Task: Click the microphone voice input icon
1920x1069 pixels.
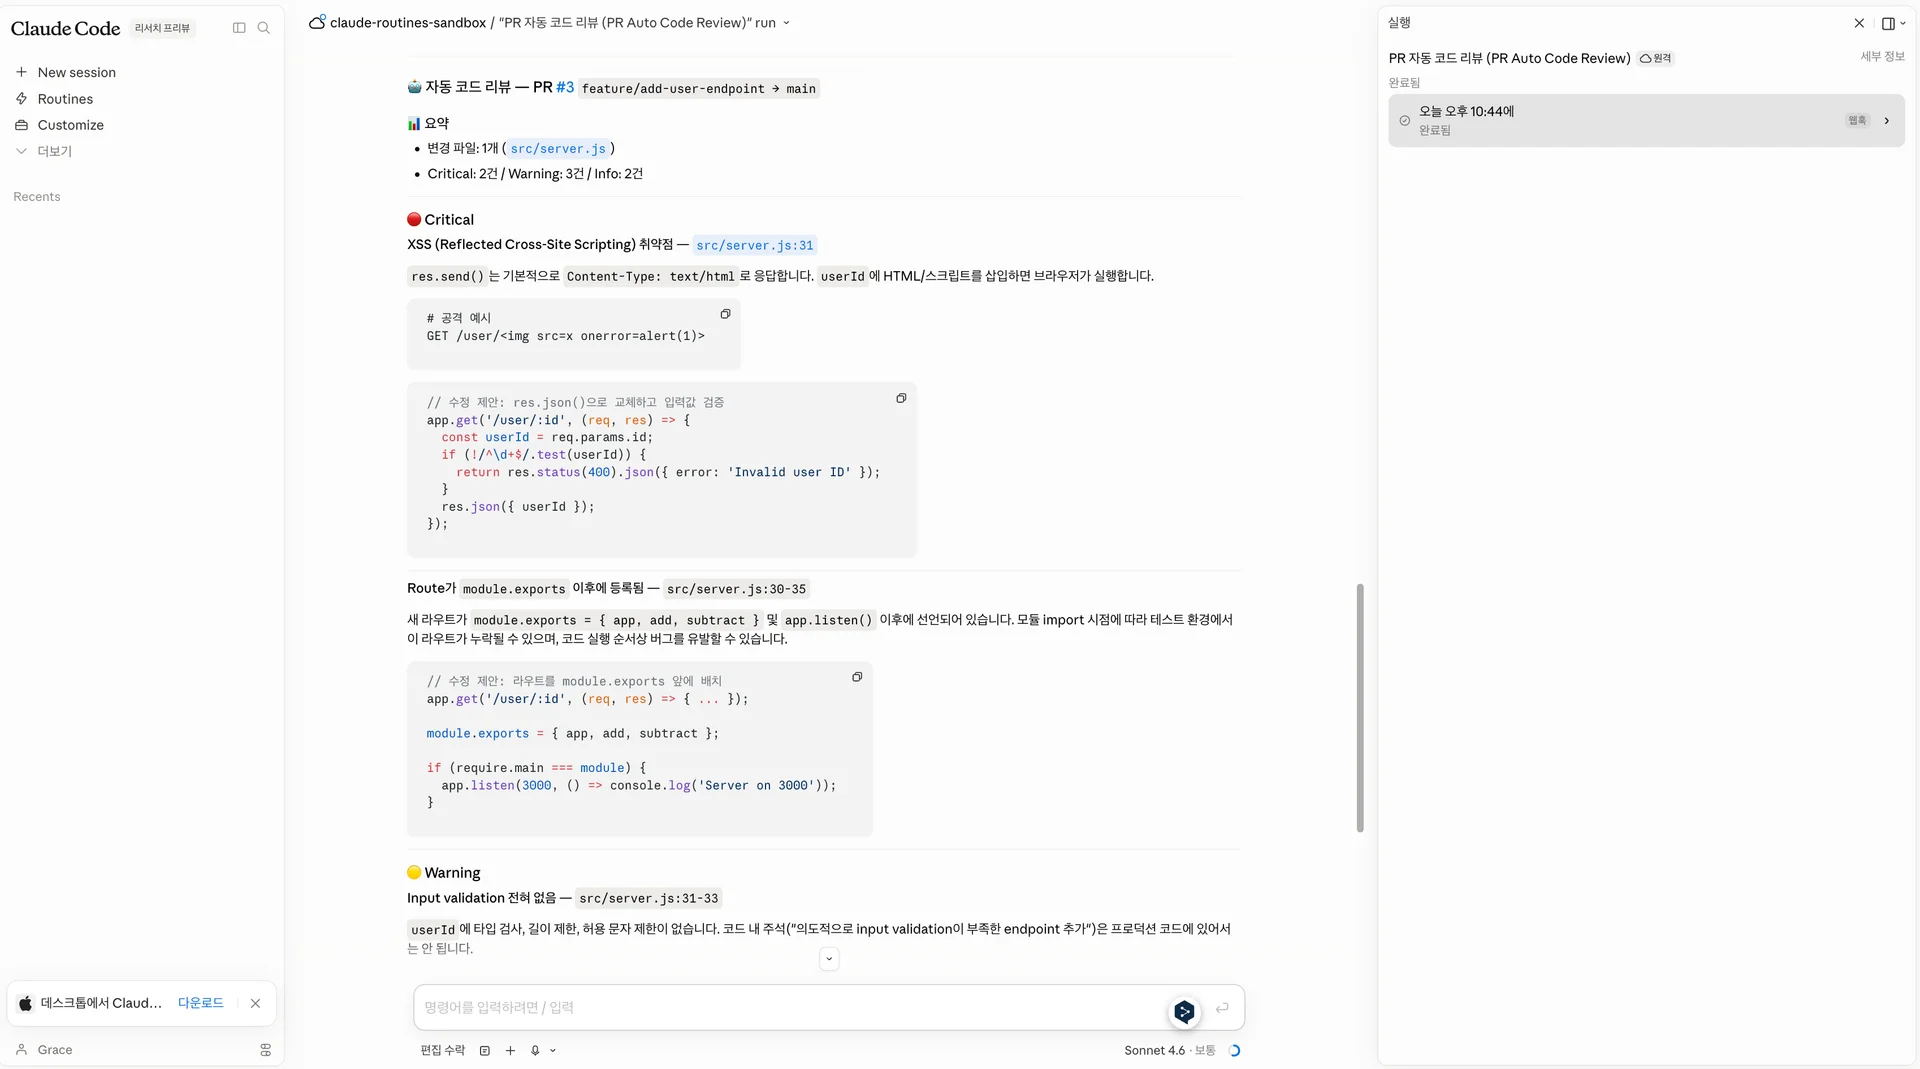Action: pos(535,1050)
